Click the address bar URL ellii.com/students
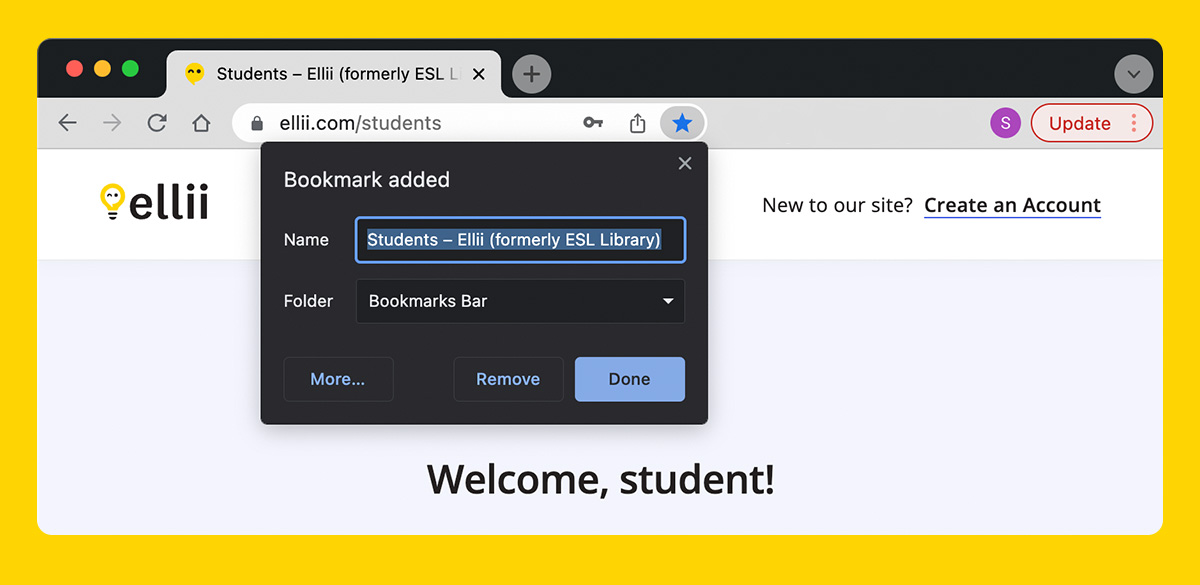 [360, 123]
